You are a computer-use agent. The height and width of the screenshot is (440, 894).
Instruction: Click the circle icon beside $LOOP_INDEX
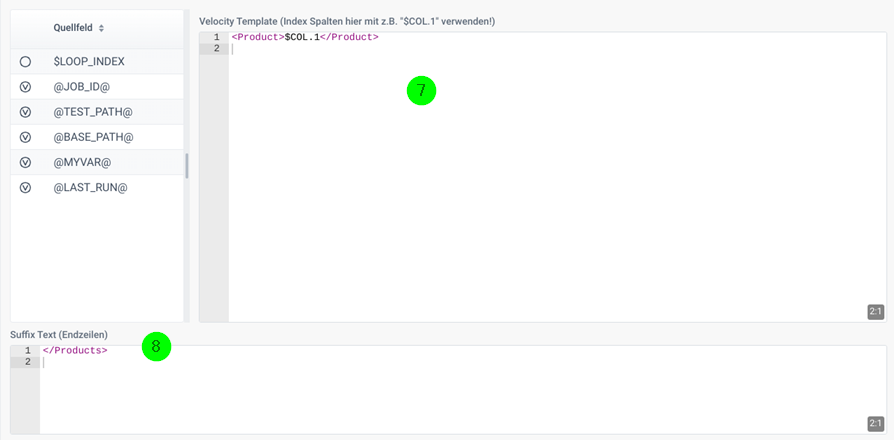point(25,62)
